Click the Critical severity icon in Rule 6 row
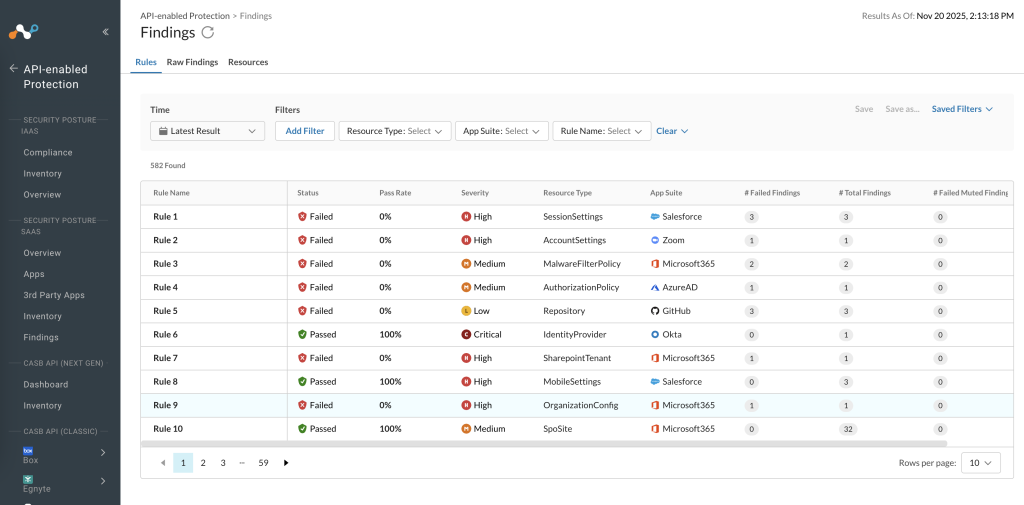The image size is (1024, 505). [x=466, y=334]
